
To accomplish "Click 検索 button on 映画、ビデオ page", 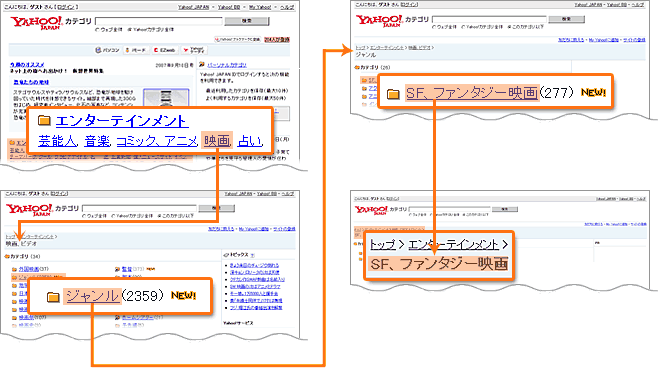I will (x=216, y=208).
